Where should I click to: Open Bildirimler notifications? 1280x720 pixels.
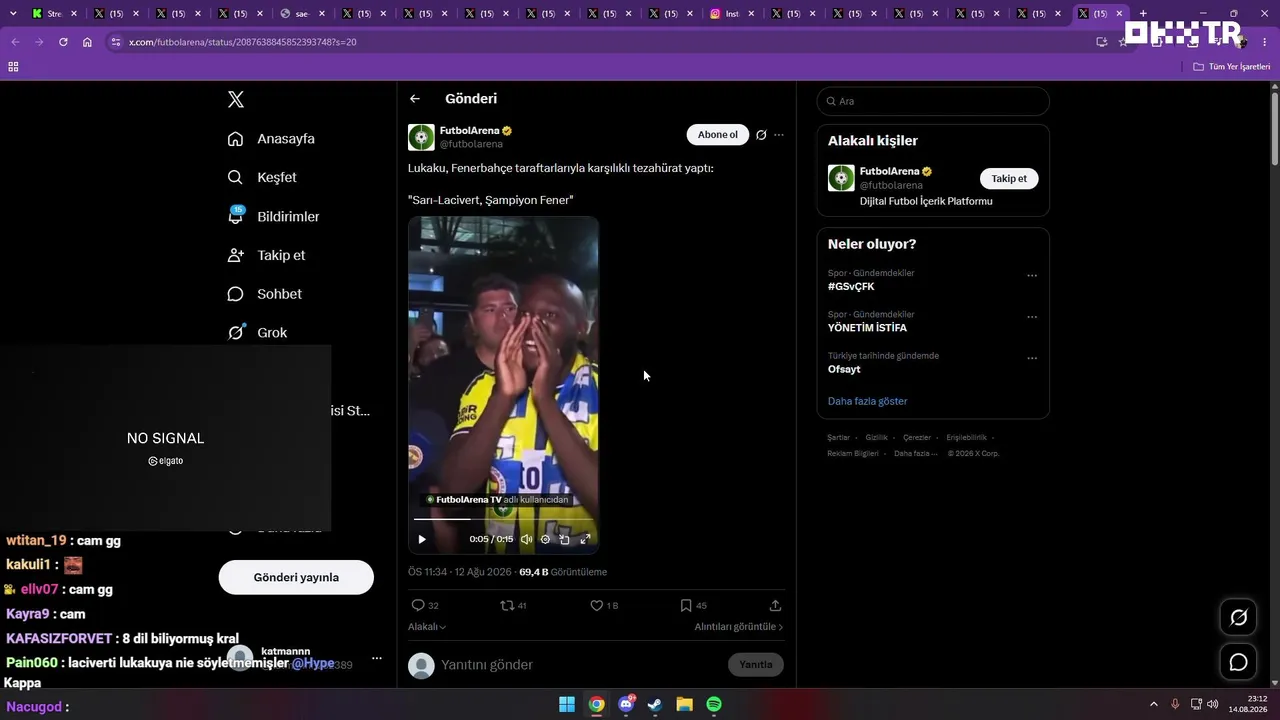point(273,216)
